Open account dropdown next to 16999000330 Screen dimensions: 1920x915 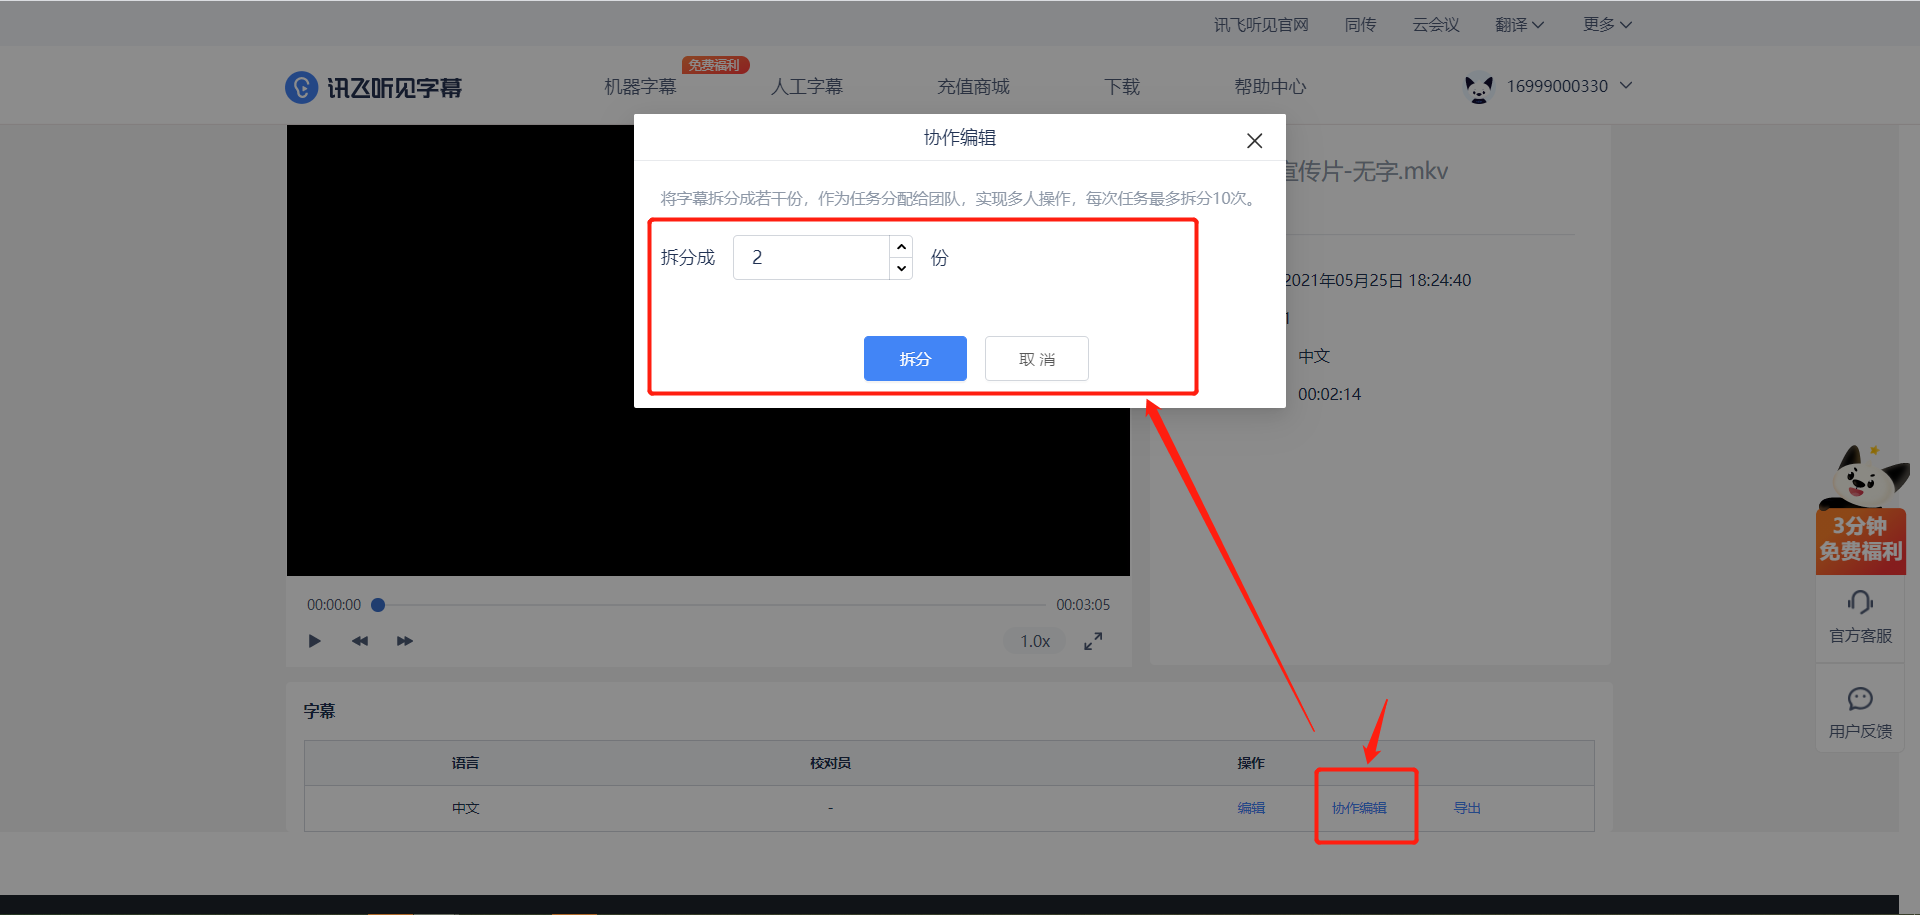(1626, 86)
